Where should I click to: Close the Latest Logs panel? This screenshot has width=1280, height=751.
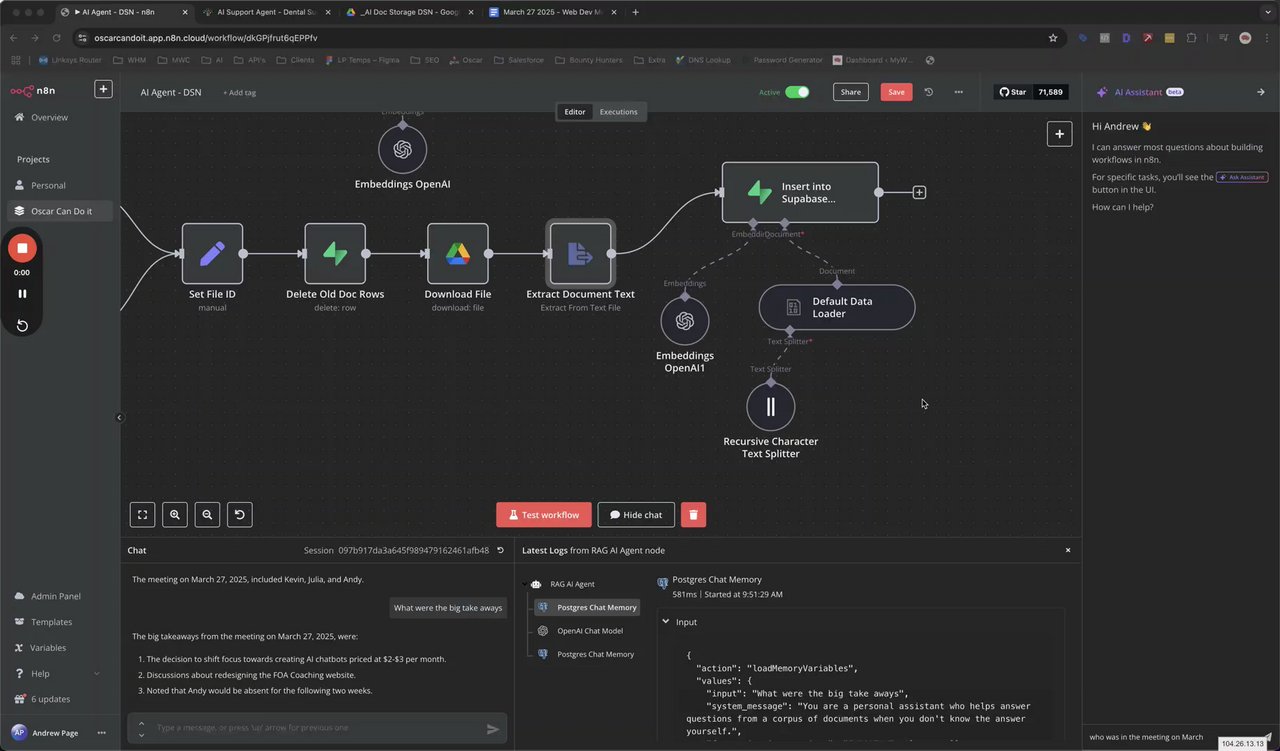(1067, 550)
